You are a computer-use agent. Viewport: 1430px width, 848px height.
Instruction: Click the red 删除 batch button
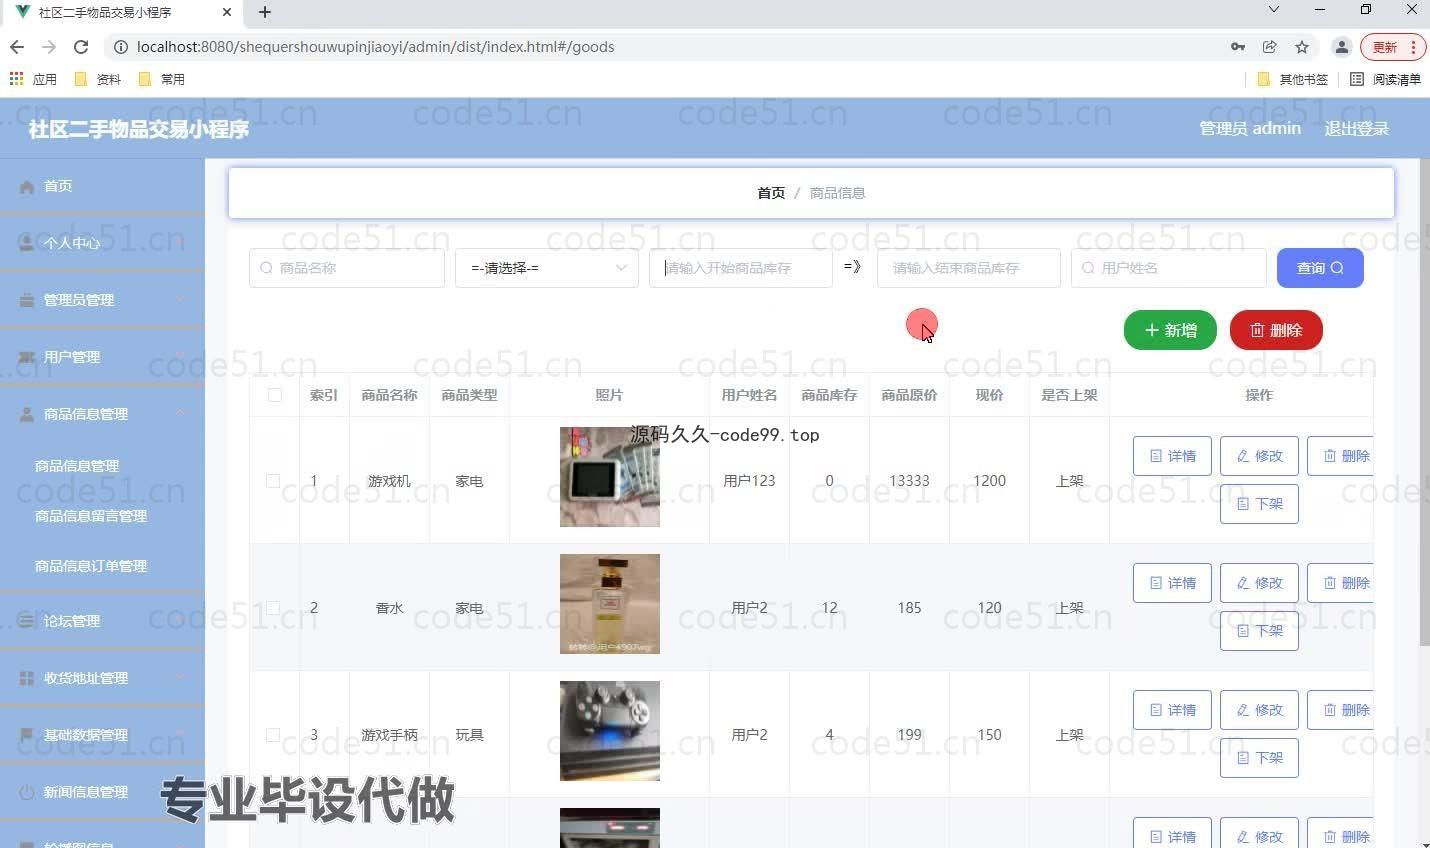pyautogui.click(x=1276, y=330)
